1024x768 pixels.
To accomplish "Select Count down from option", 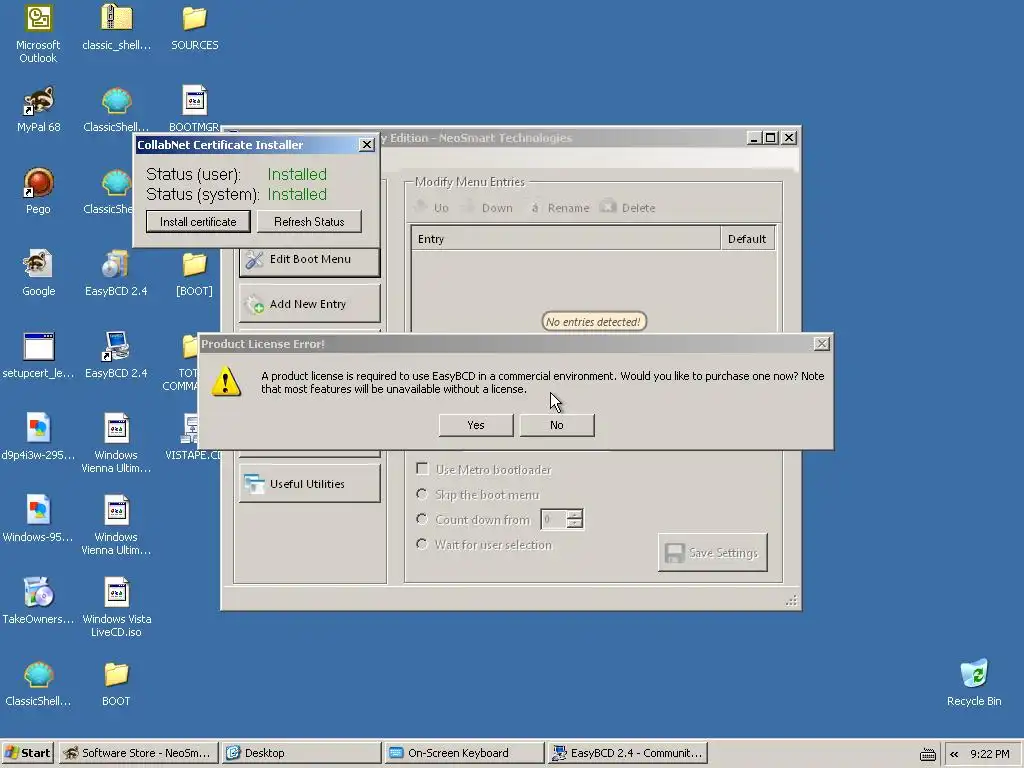I will [422, 519].
